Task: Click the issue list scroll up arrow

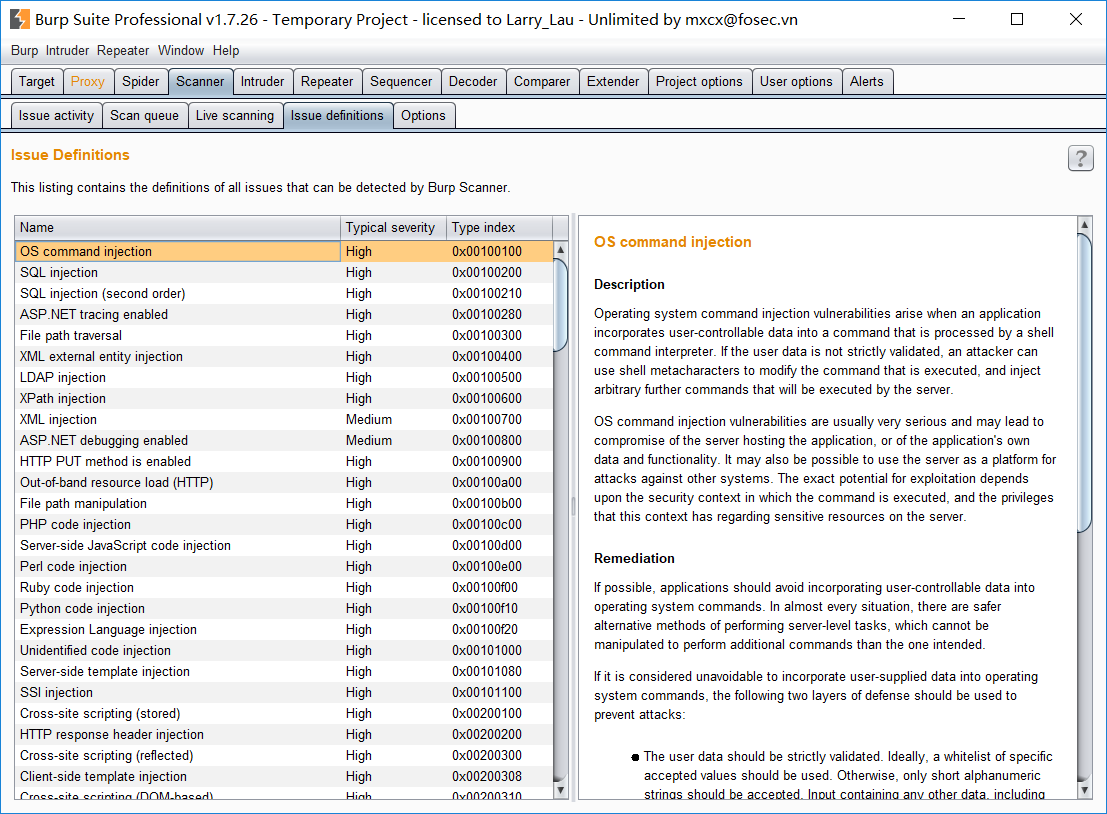Action: [561, 249]
